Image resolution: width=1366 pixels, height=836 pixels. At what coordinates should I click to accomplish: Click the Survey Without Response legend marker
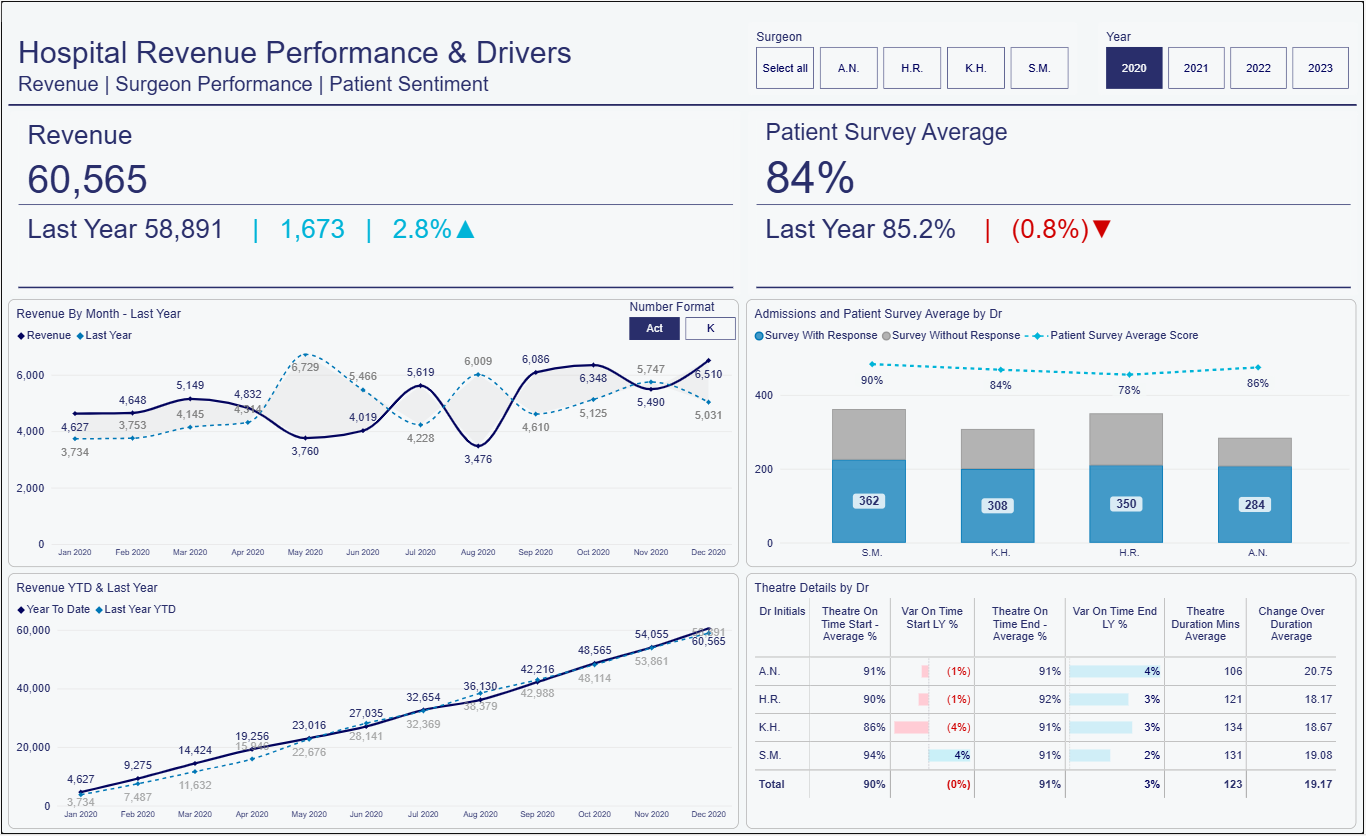[886, 336]
